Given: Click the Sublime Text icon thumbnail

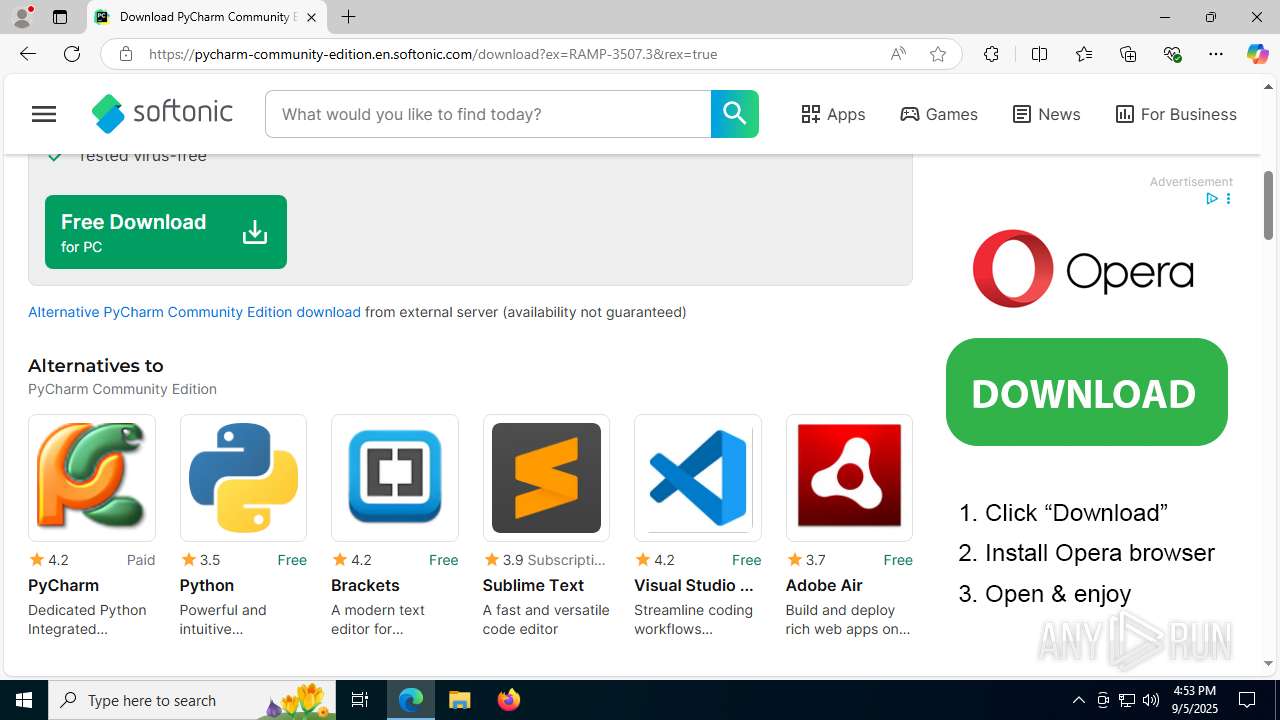Looking at the screenshot, I should click(546, 478).
